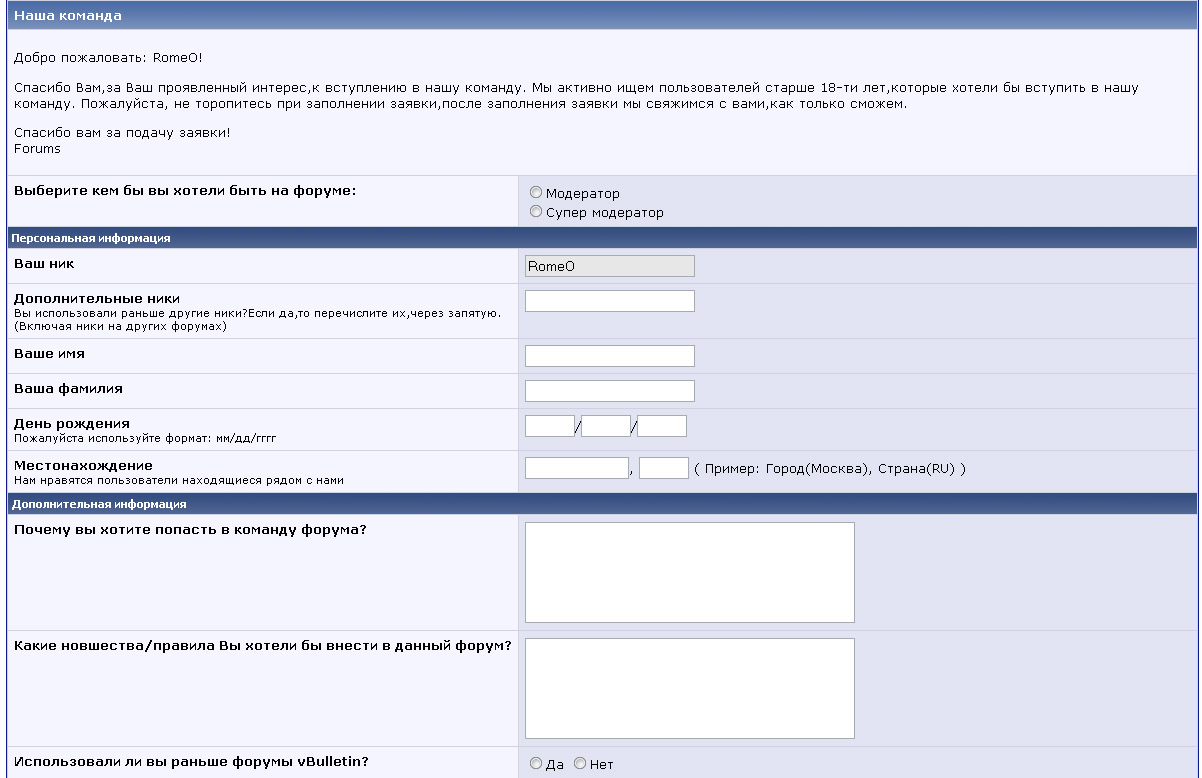
Task: Click the 'Использовали ли вы раньше форумы vBulletin?' label
Action: (191, 761)
